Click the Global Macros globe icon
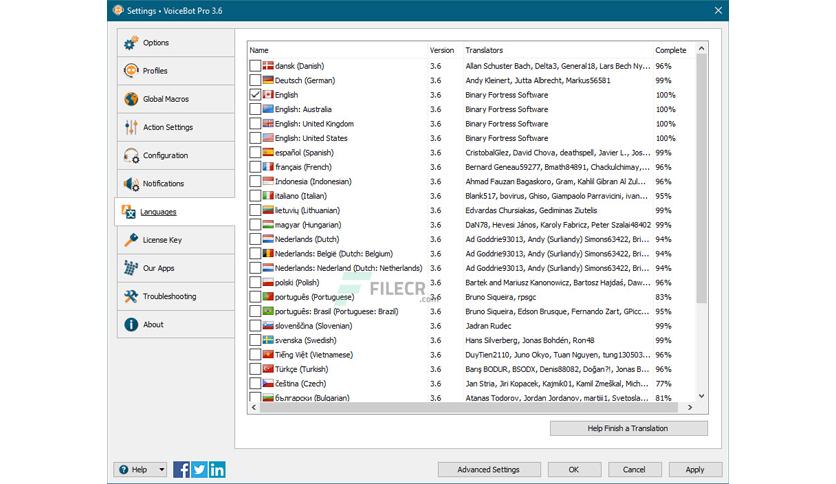 (x=131, y=99)
